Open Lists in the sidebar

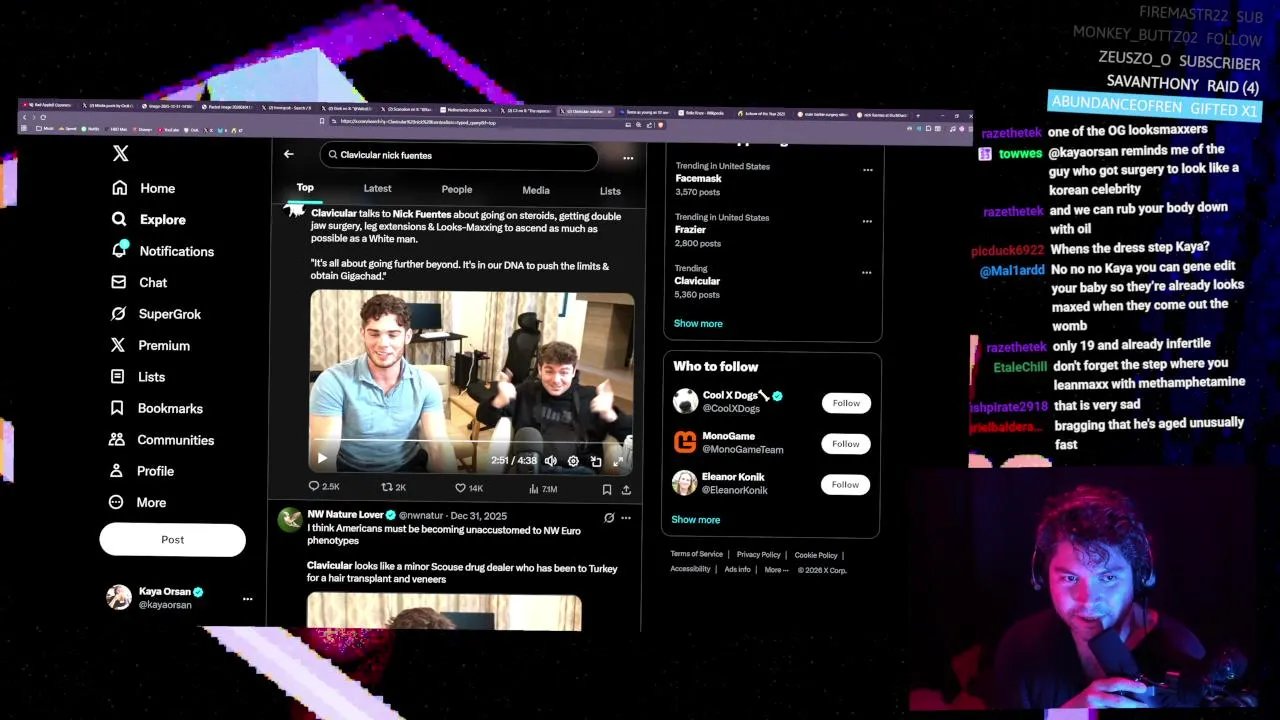tap(137, 377)
